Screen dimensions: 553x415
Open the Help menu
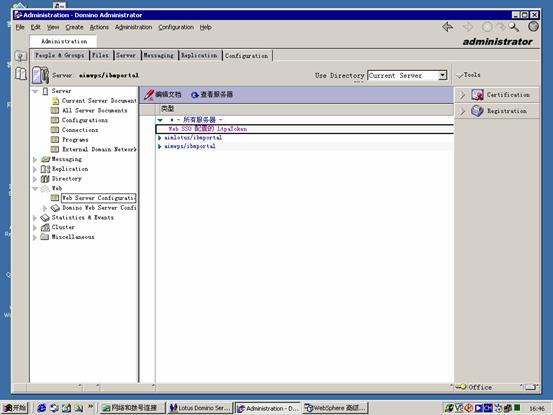206,27
